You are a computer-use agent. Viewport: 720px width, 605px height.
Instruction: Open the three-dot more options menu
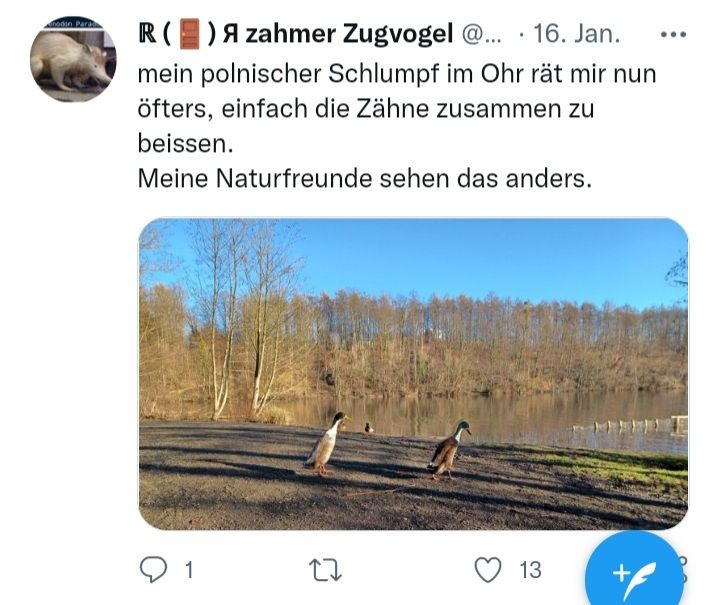click(673, 34)
